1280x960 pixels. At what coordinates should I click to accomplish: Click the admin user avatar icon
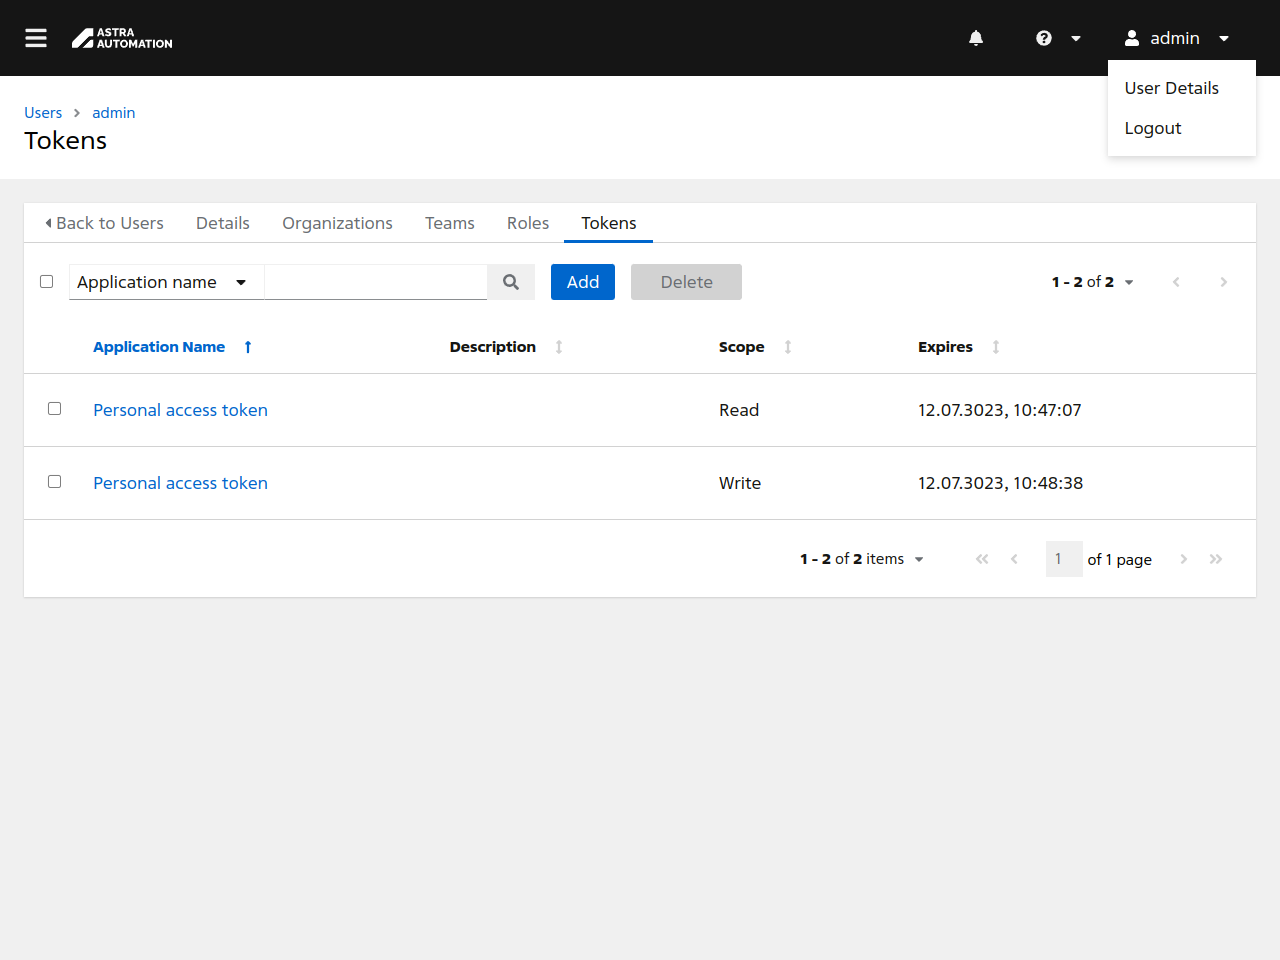click(x=1132, y=38)
